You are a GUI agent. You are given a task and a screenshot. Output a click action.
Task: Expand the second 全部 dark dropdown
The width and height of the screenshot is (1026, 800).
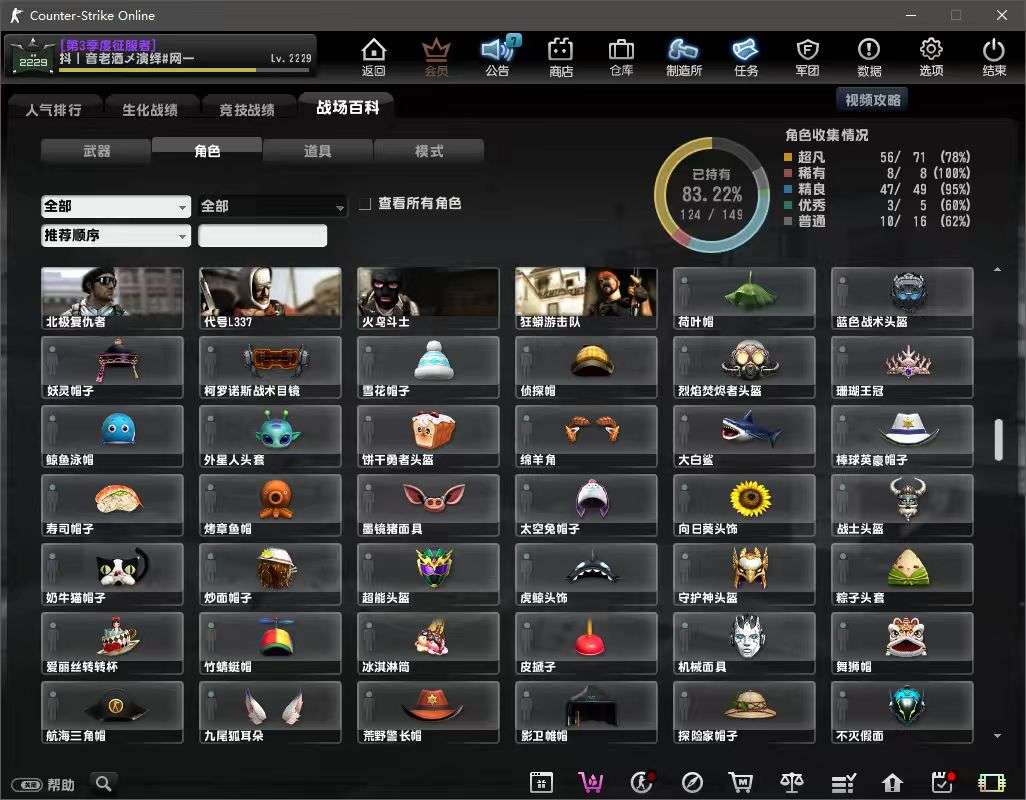[x=272, y=207]
